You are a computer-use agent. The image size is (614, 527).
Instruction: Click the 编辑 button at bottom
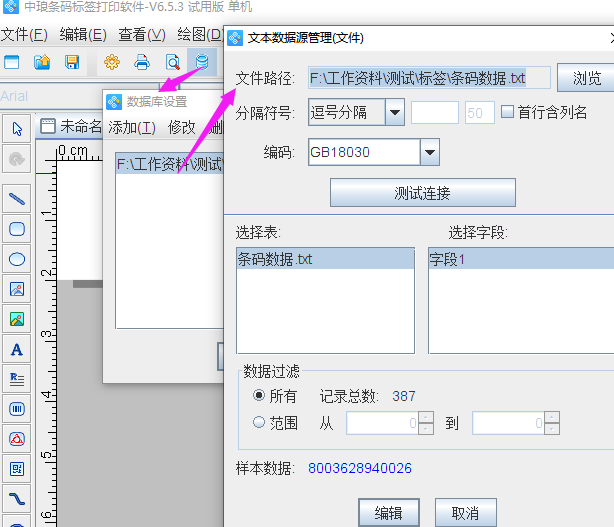[388, 513]
